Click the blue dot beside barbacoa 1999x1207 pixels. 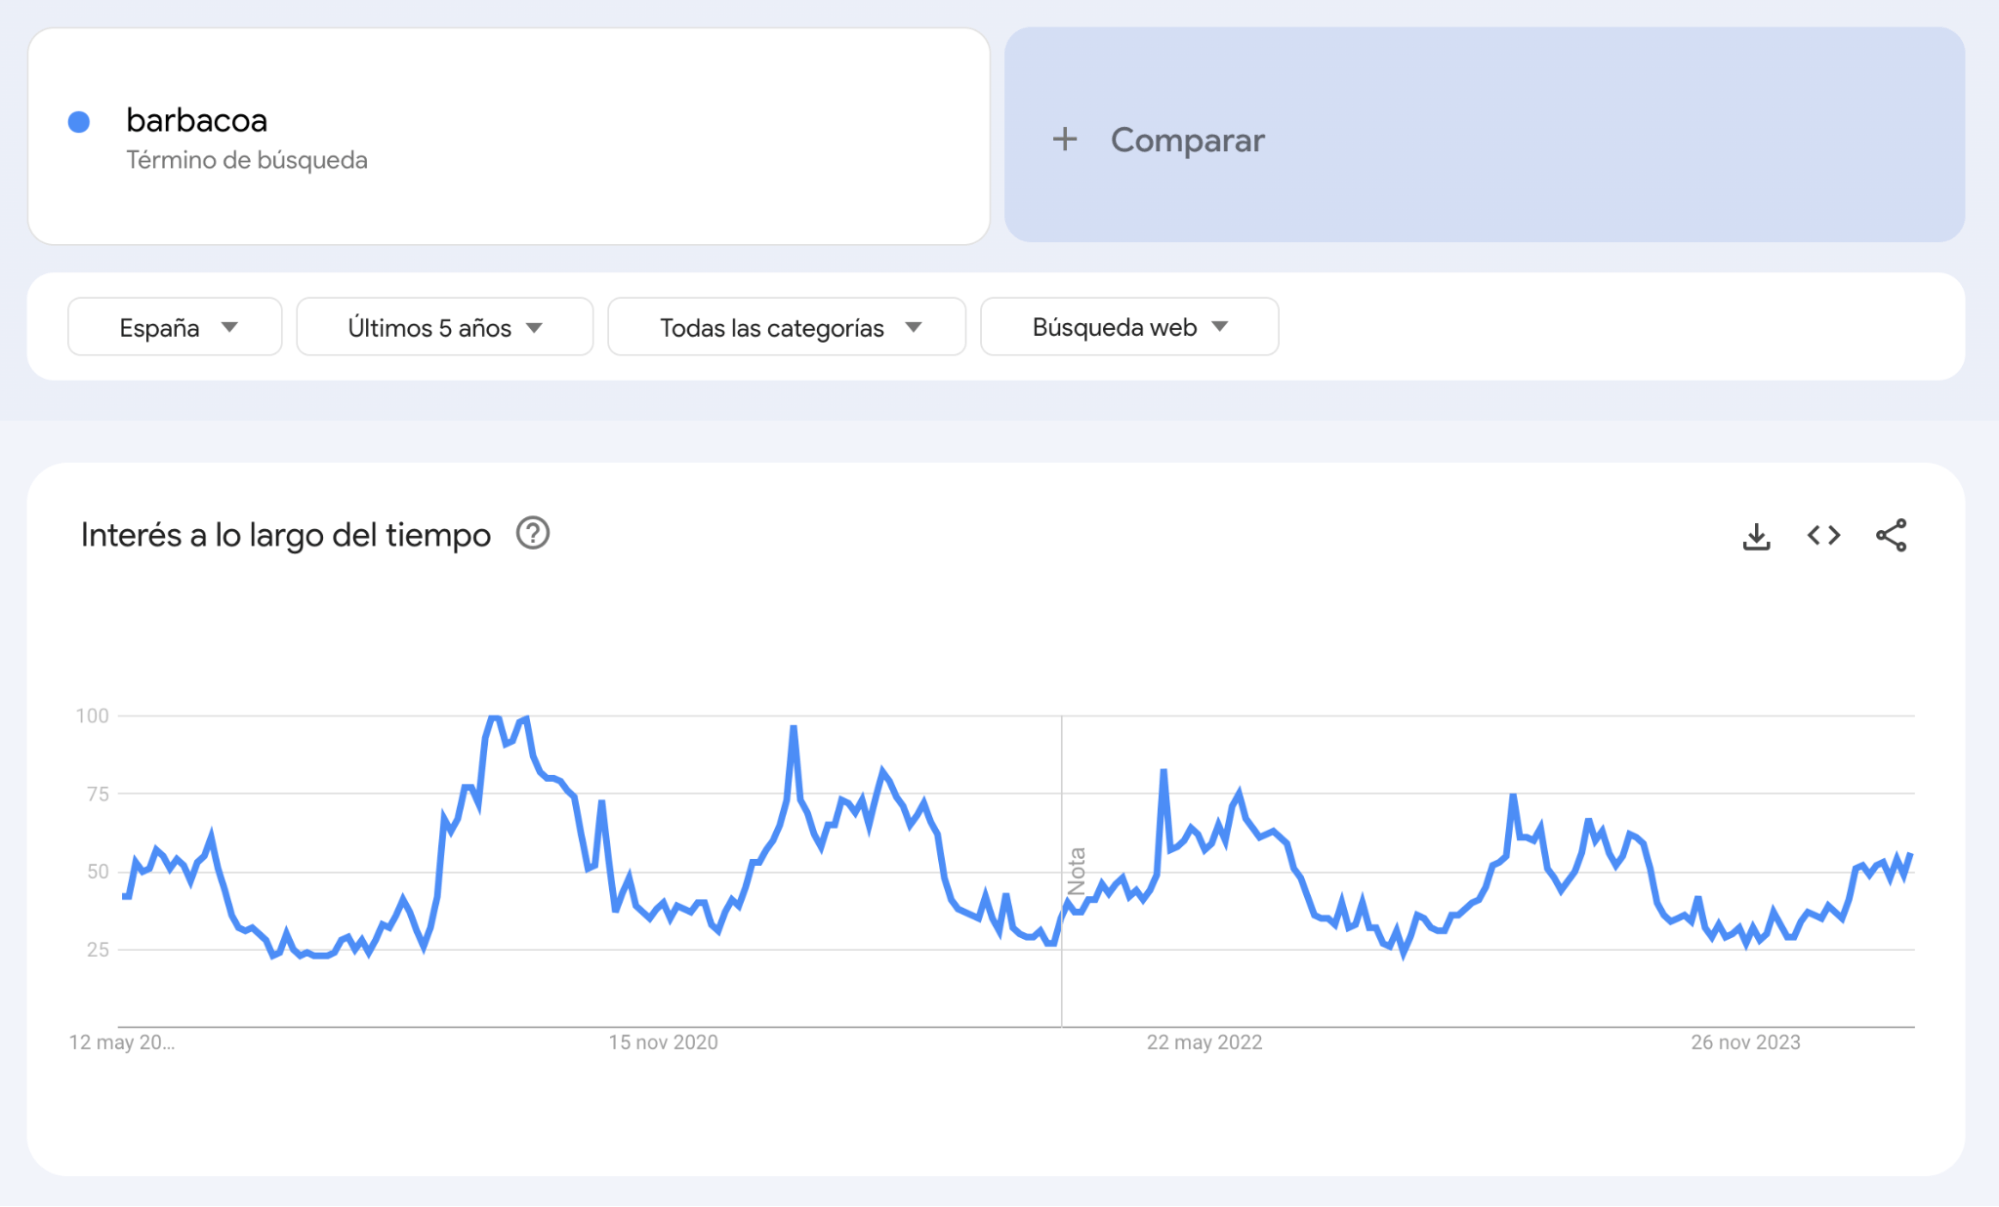coord(78,121)
